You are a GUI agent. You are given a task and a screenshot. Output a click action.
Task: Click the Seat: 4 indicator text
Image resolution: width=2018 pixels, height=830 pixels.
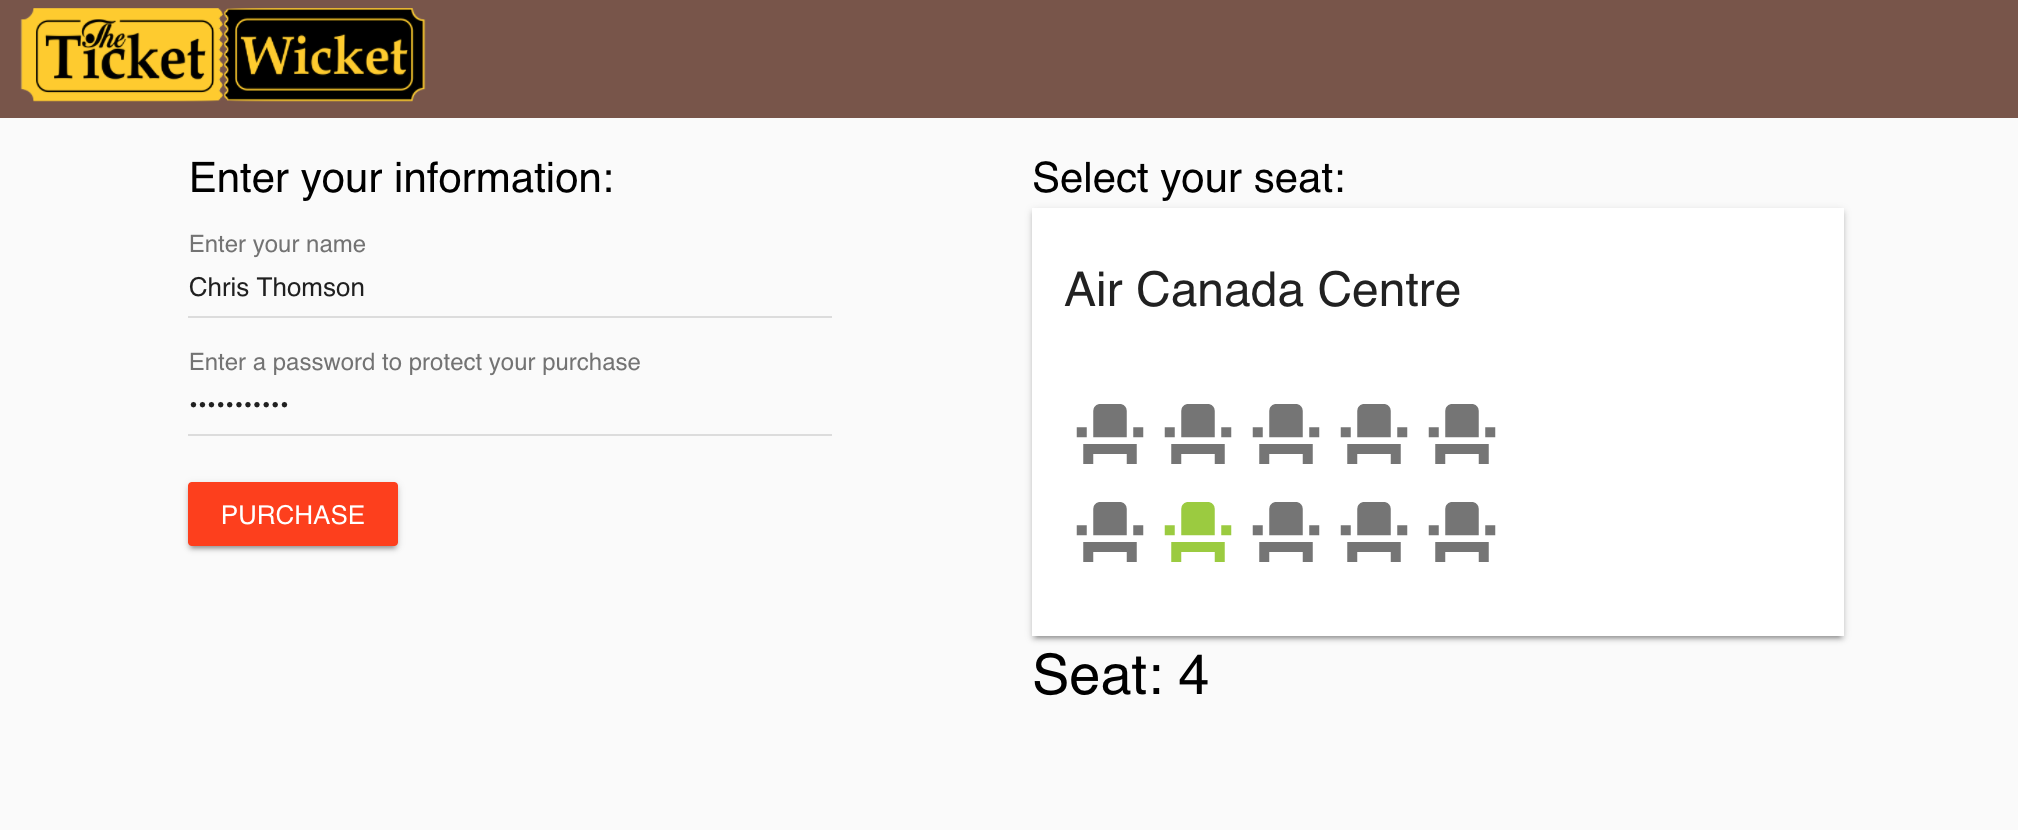[x=1120, y=675]
